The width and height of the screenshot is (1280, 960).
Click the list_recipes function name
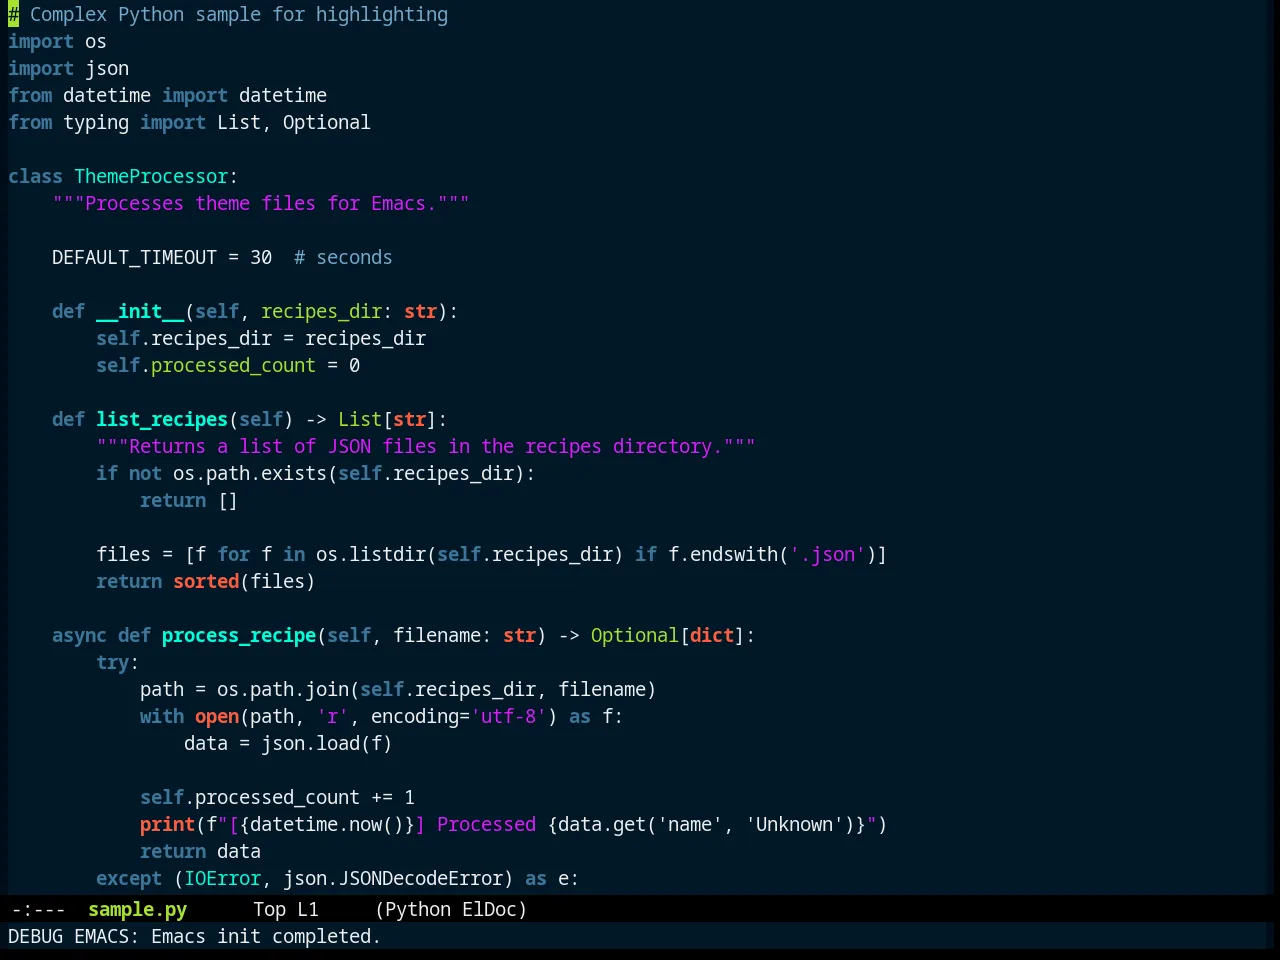162,419
